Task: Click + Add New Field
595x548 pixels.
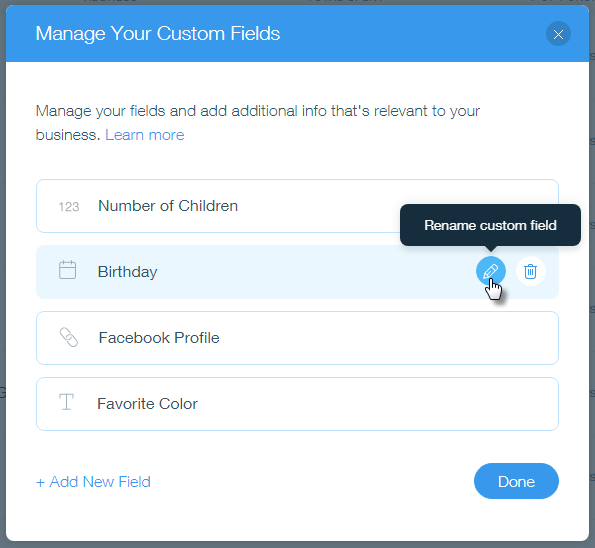Action: coord(93,482)
